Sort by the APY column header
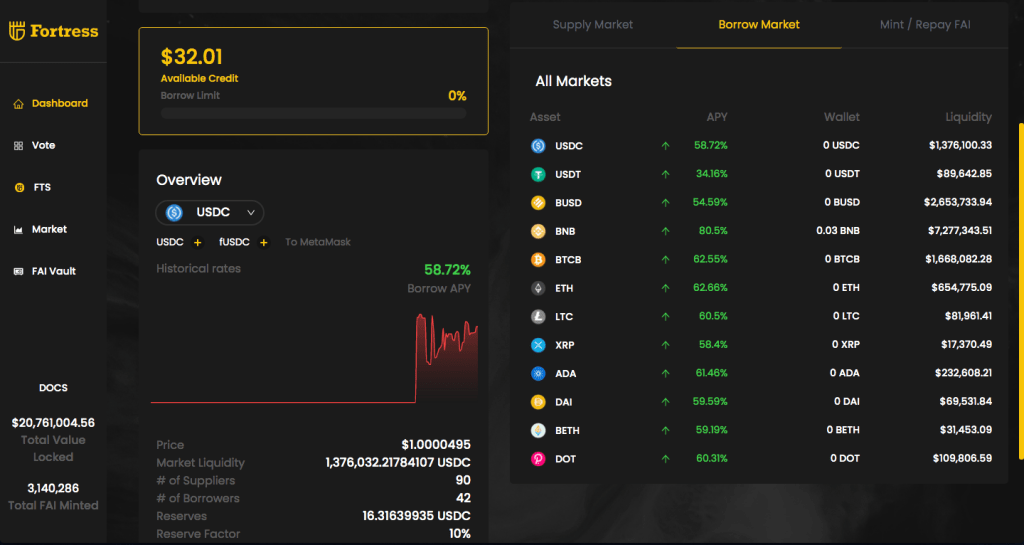1024x545 pixels. pos(716,117)
